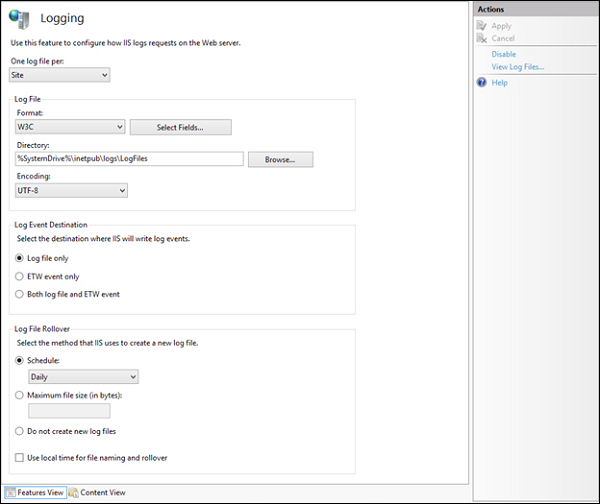The height and width of the screenshot is (504, 600).
Task: Click the Cancel action text
Action: 503,38
